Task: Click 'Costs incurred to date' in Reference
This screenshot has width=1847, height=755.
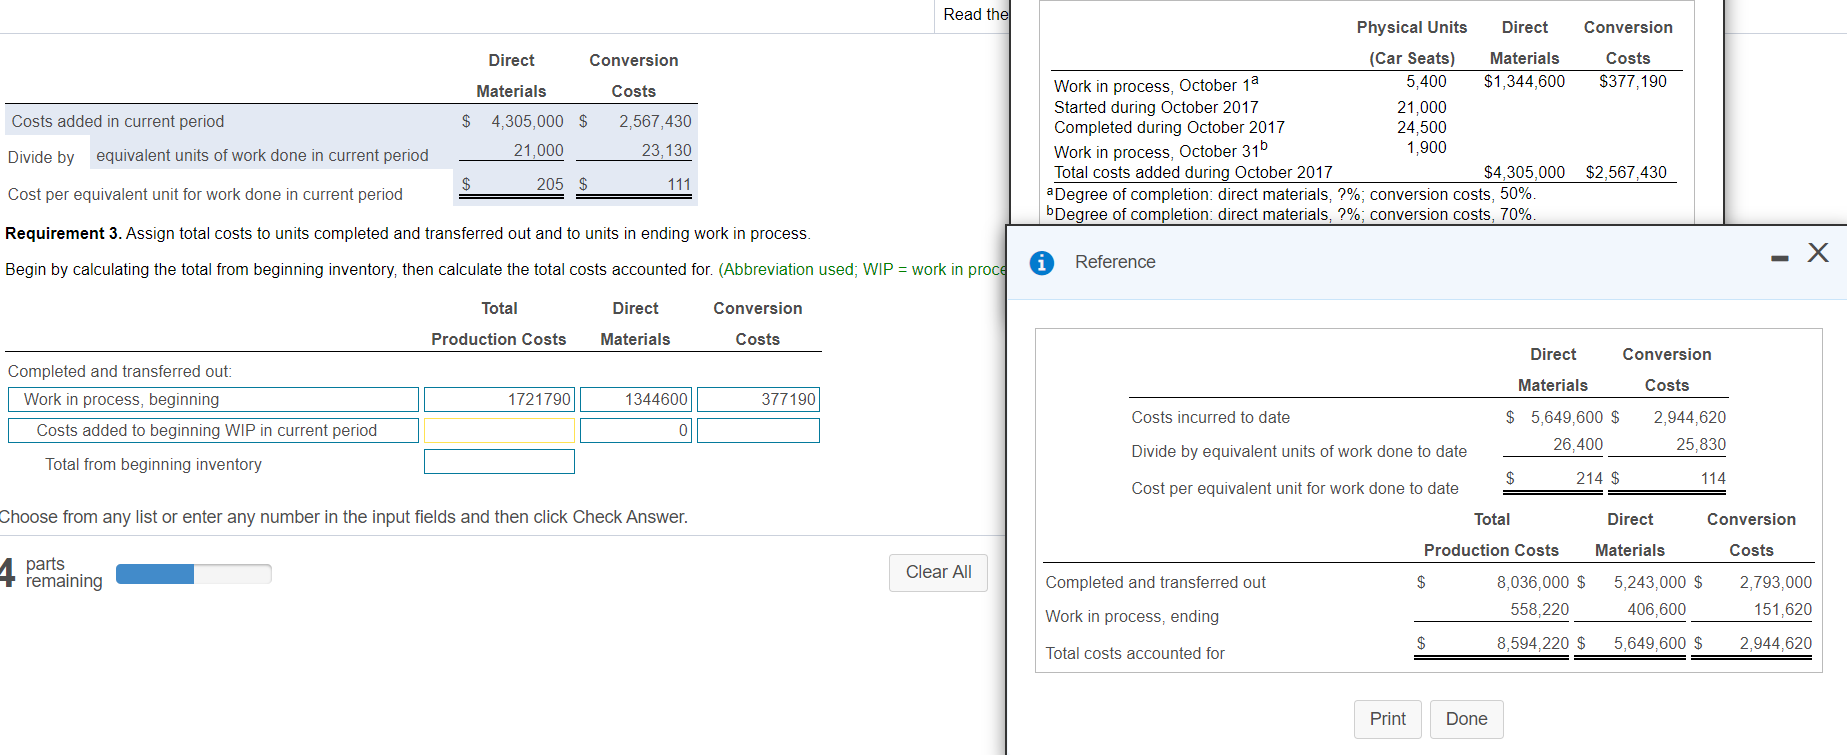Action: point(1210,417)
